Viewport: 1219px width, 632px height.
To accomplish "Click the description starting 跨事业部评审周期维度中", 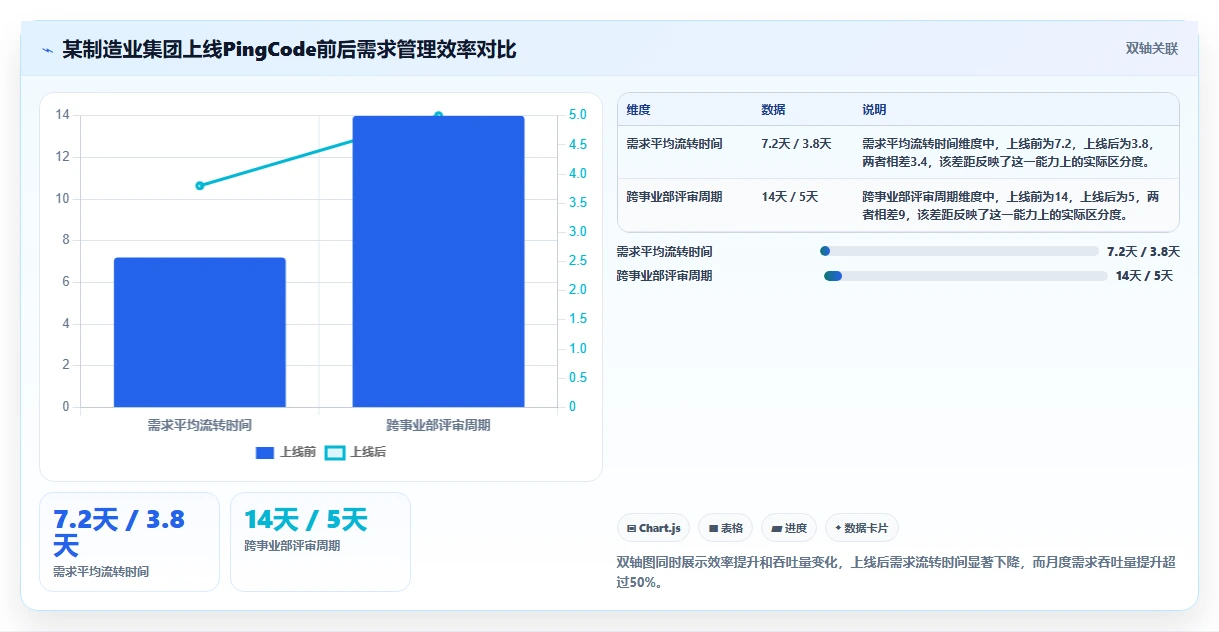I will click(1012, 205).
